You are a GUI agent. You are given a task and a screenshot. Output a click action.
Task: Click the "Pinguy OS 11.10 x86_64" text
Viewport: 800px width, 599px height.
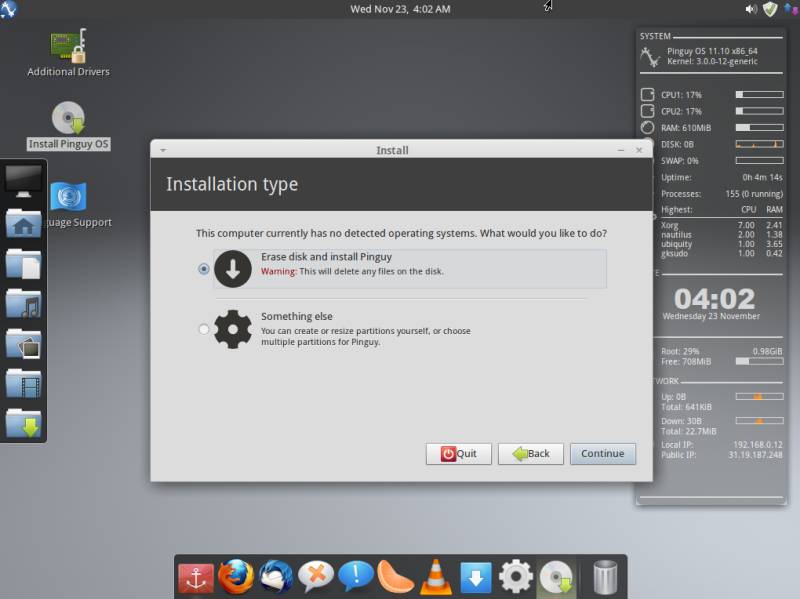(x=712, y=51)
